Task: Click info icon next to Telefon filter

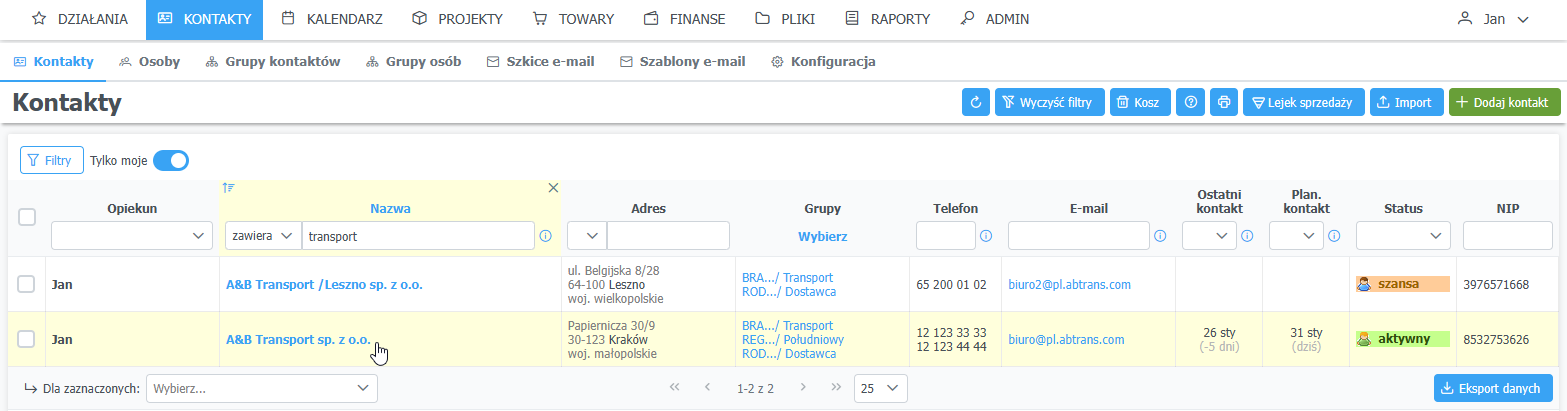Action: [986, 236]
